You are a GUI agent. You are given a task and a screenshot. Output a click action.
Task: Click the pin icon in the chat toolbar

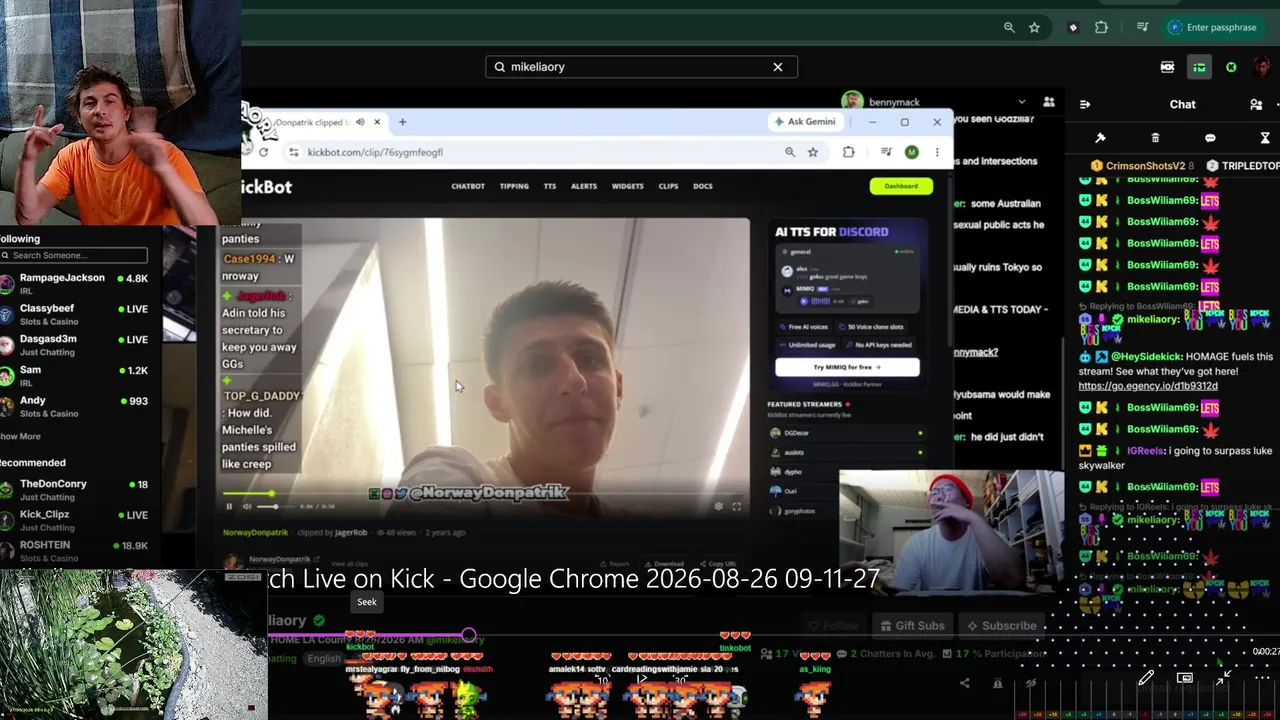click(1100, 138)
